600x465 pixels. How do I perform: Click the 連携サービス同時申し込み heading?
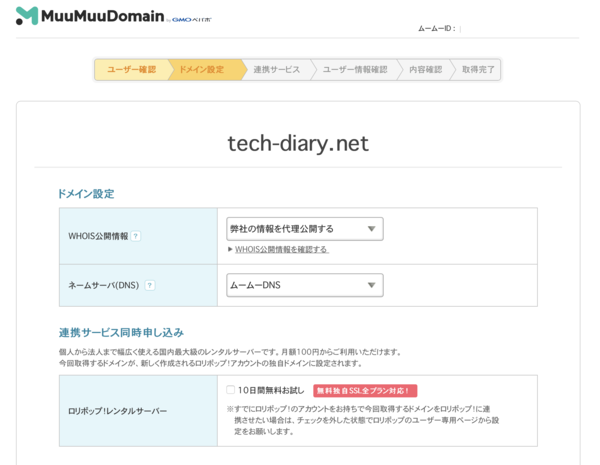click(x=121, y=333)
